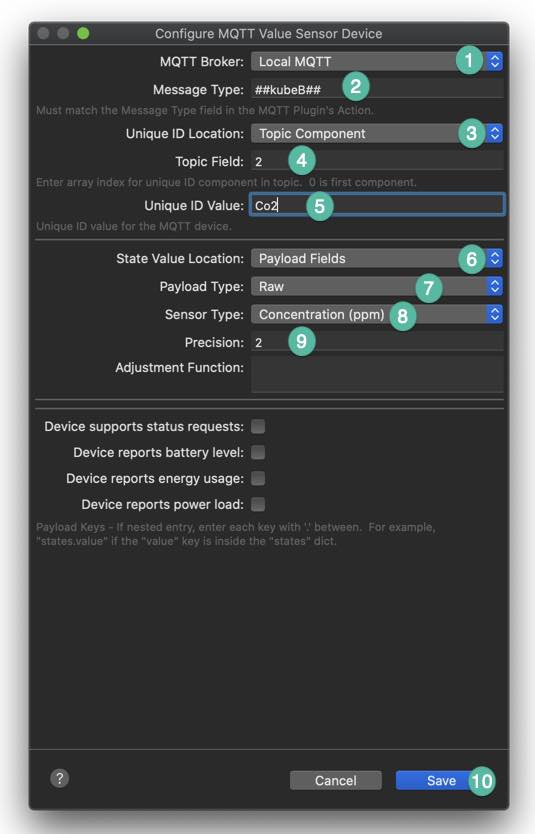
Task: Open the MQTT Broker dropdown arrows
Action: 495,61
